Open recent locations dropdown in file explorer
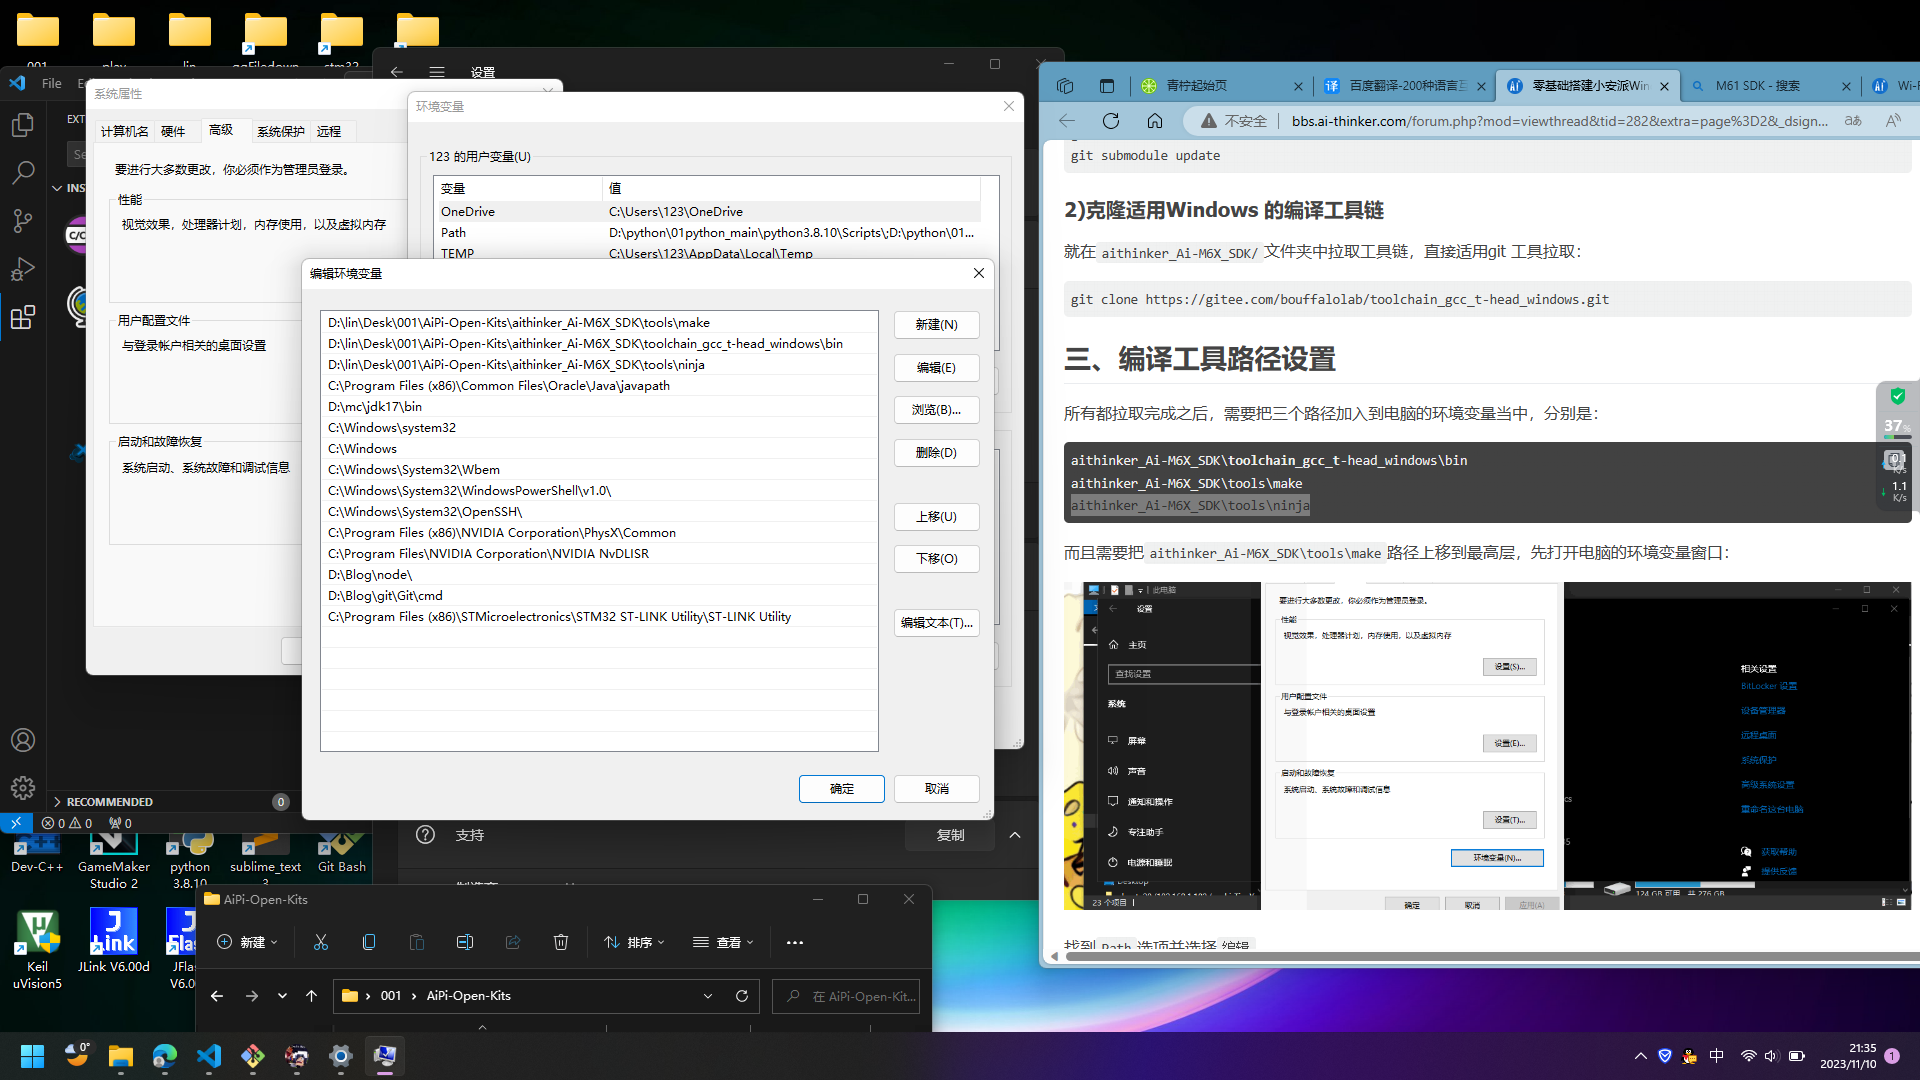The width and height of the screenshot is (1920, 1080). pos(282,996)
